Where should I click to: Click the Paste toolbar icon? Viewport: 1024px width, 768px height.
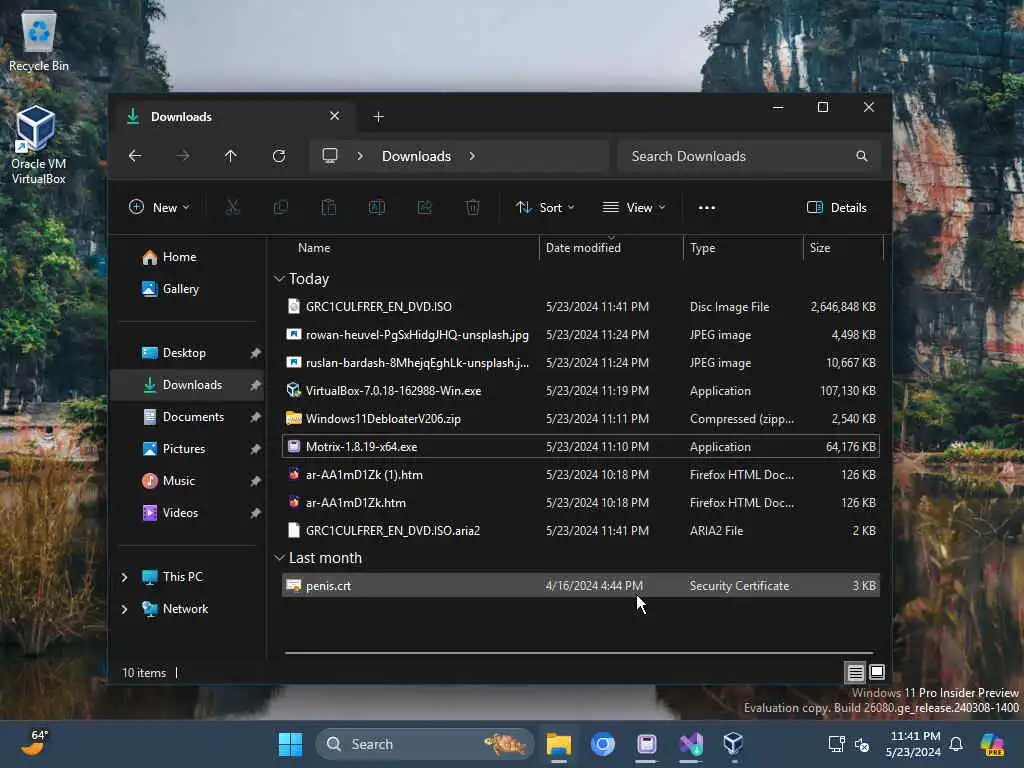click(x=328, y=208)
